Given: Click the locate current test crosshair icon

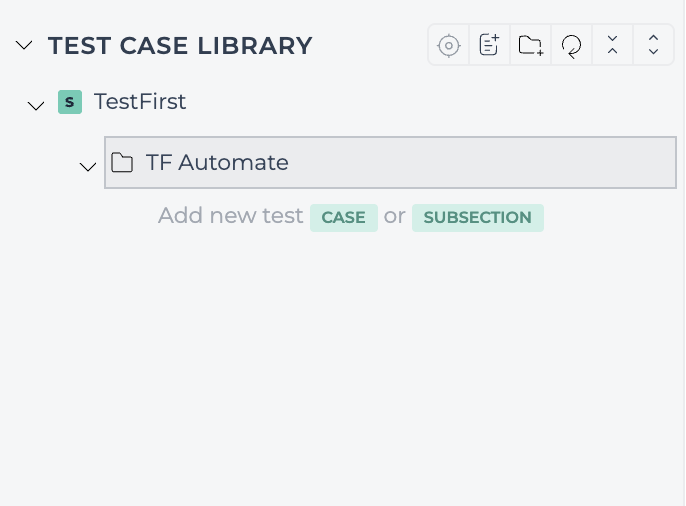Looking at the screenshot, I should (448, 45).
